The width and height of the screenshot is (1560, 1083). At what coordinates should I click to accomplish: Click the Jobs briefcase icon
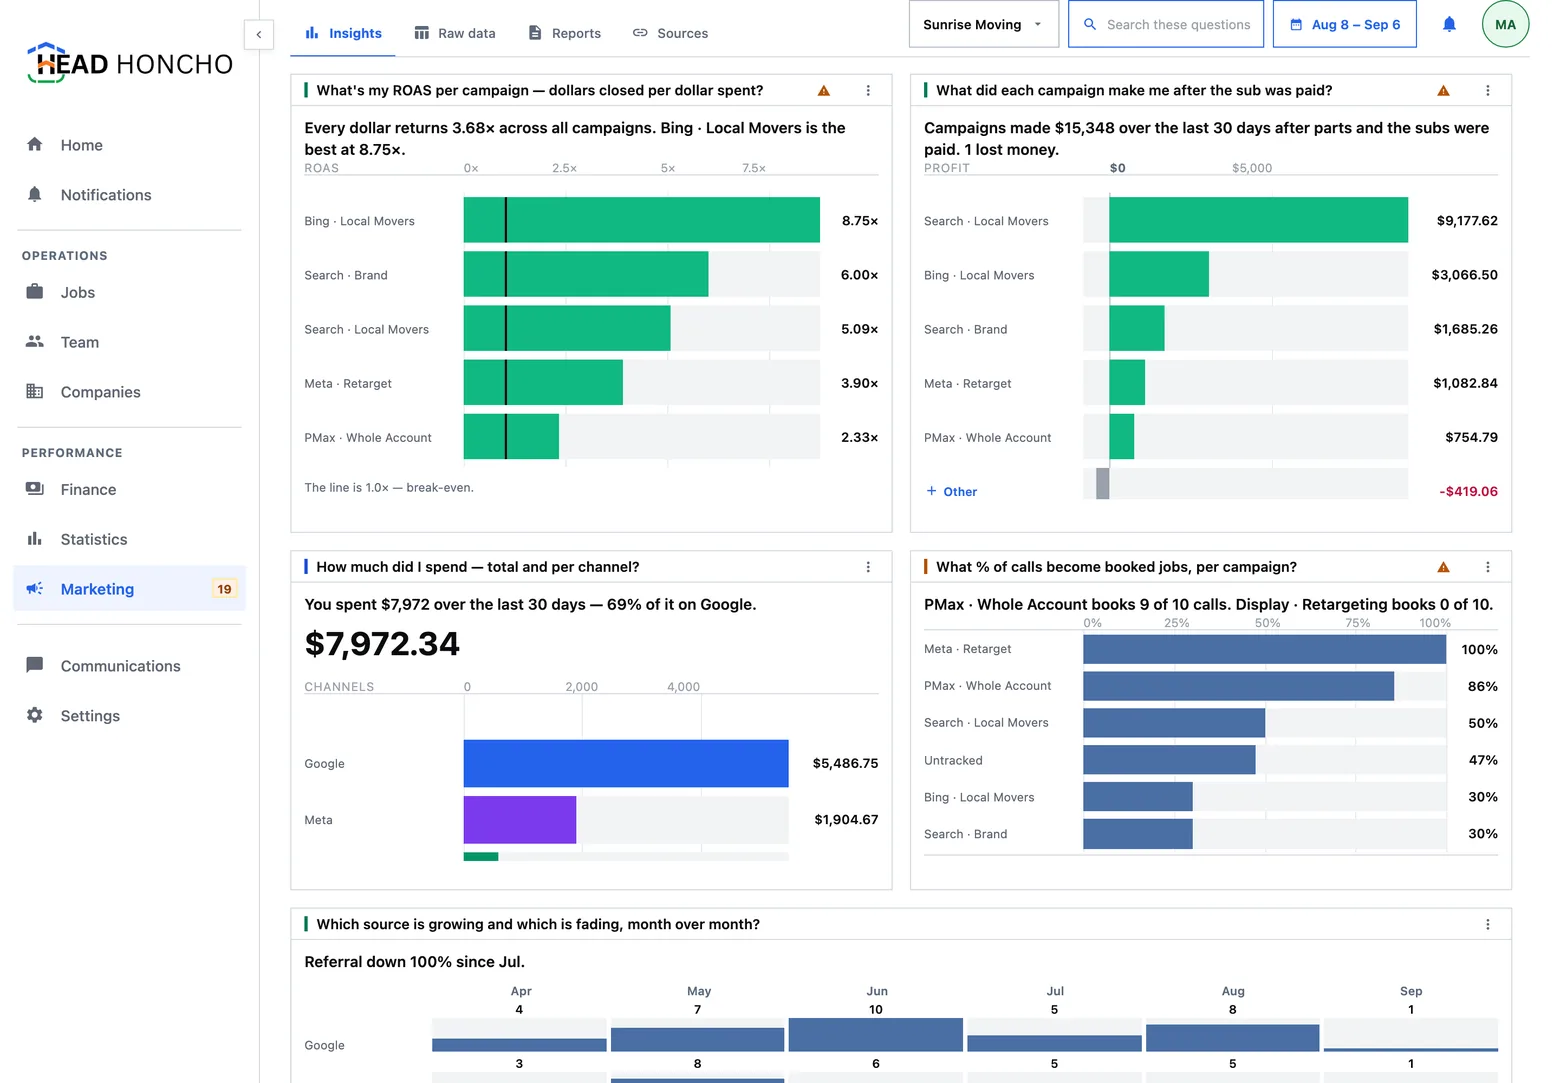pyautogui.click(x=35, y=291)
